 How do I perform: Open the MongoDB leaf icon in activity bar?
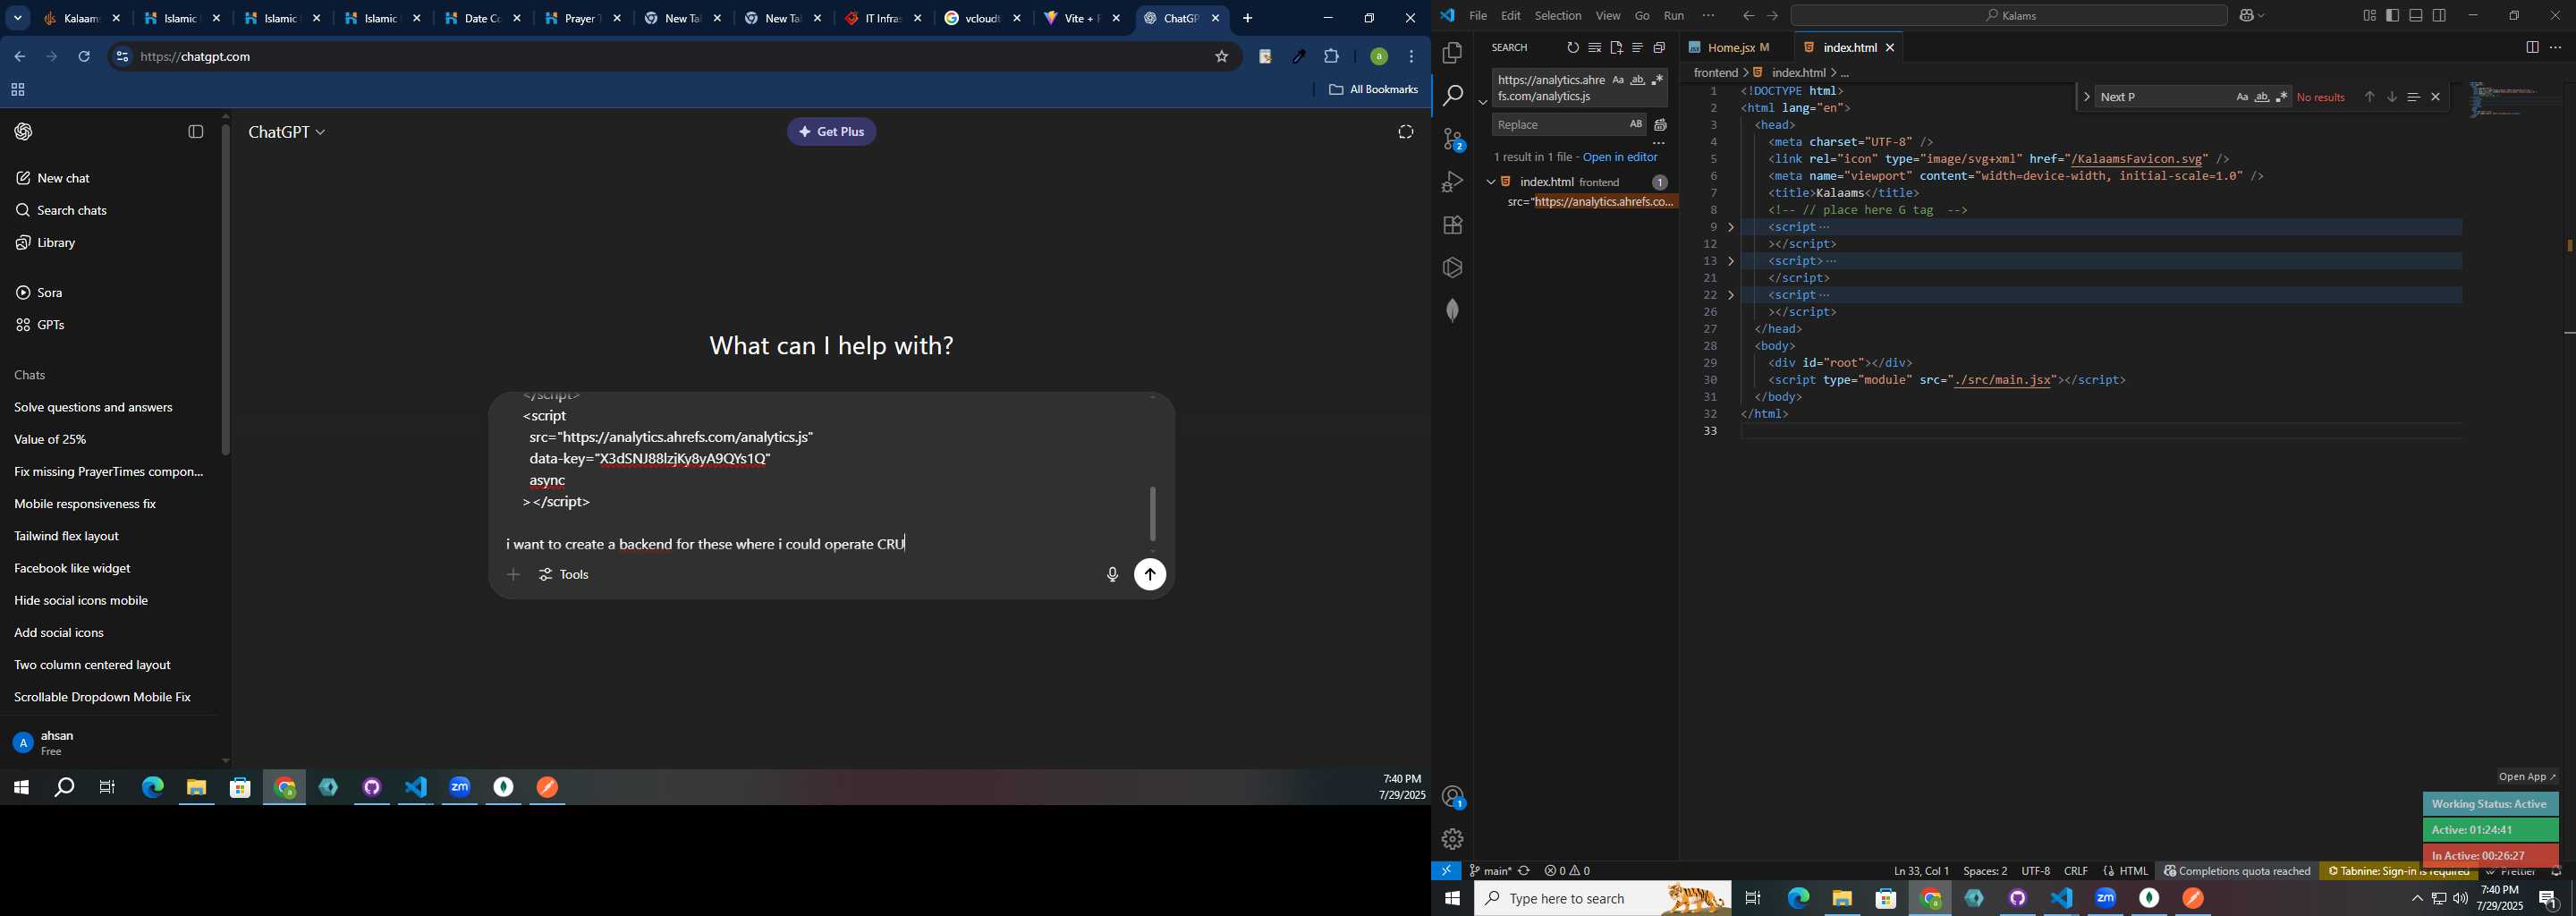(1452, 311)
